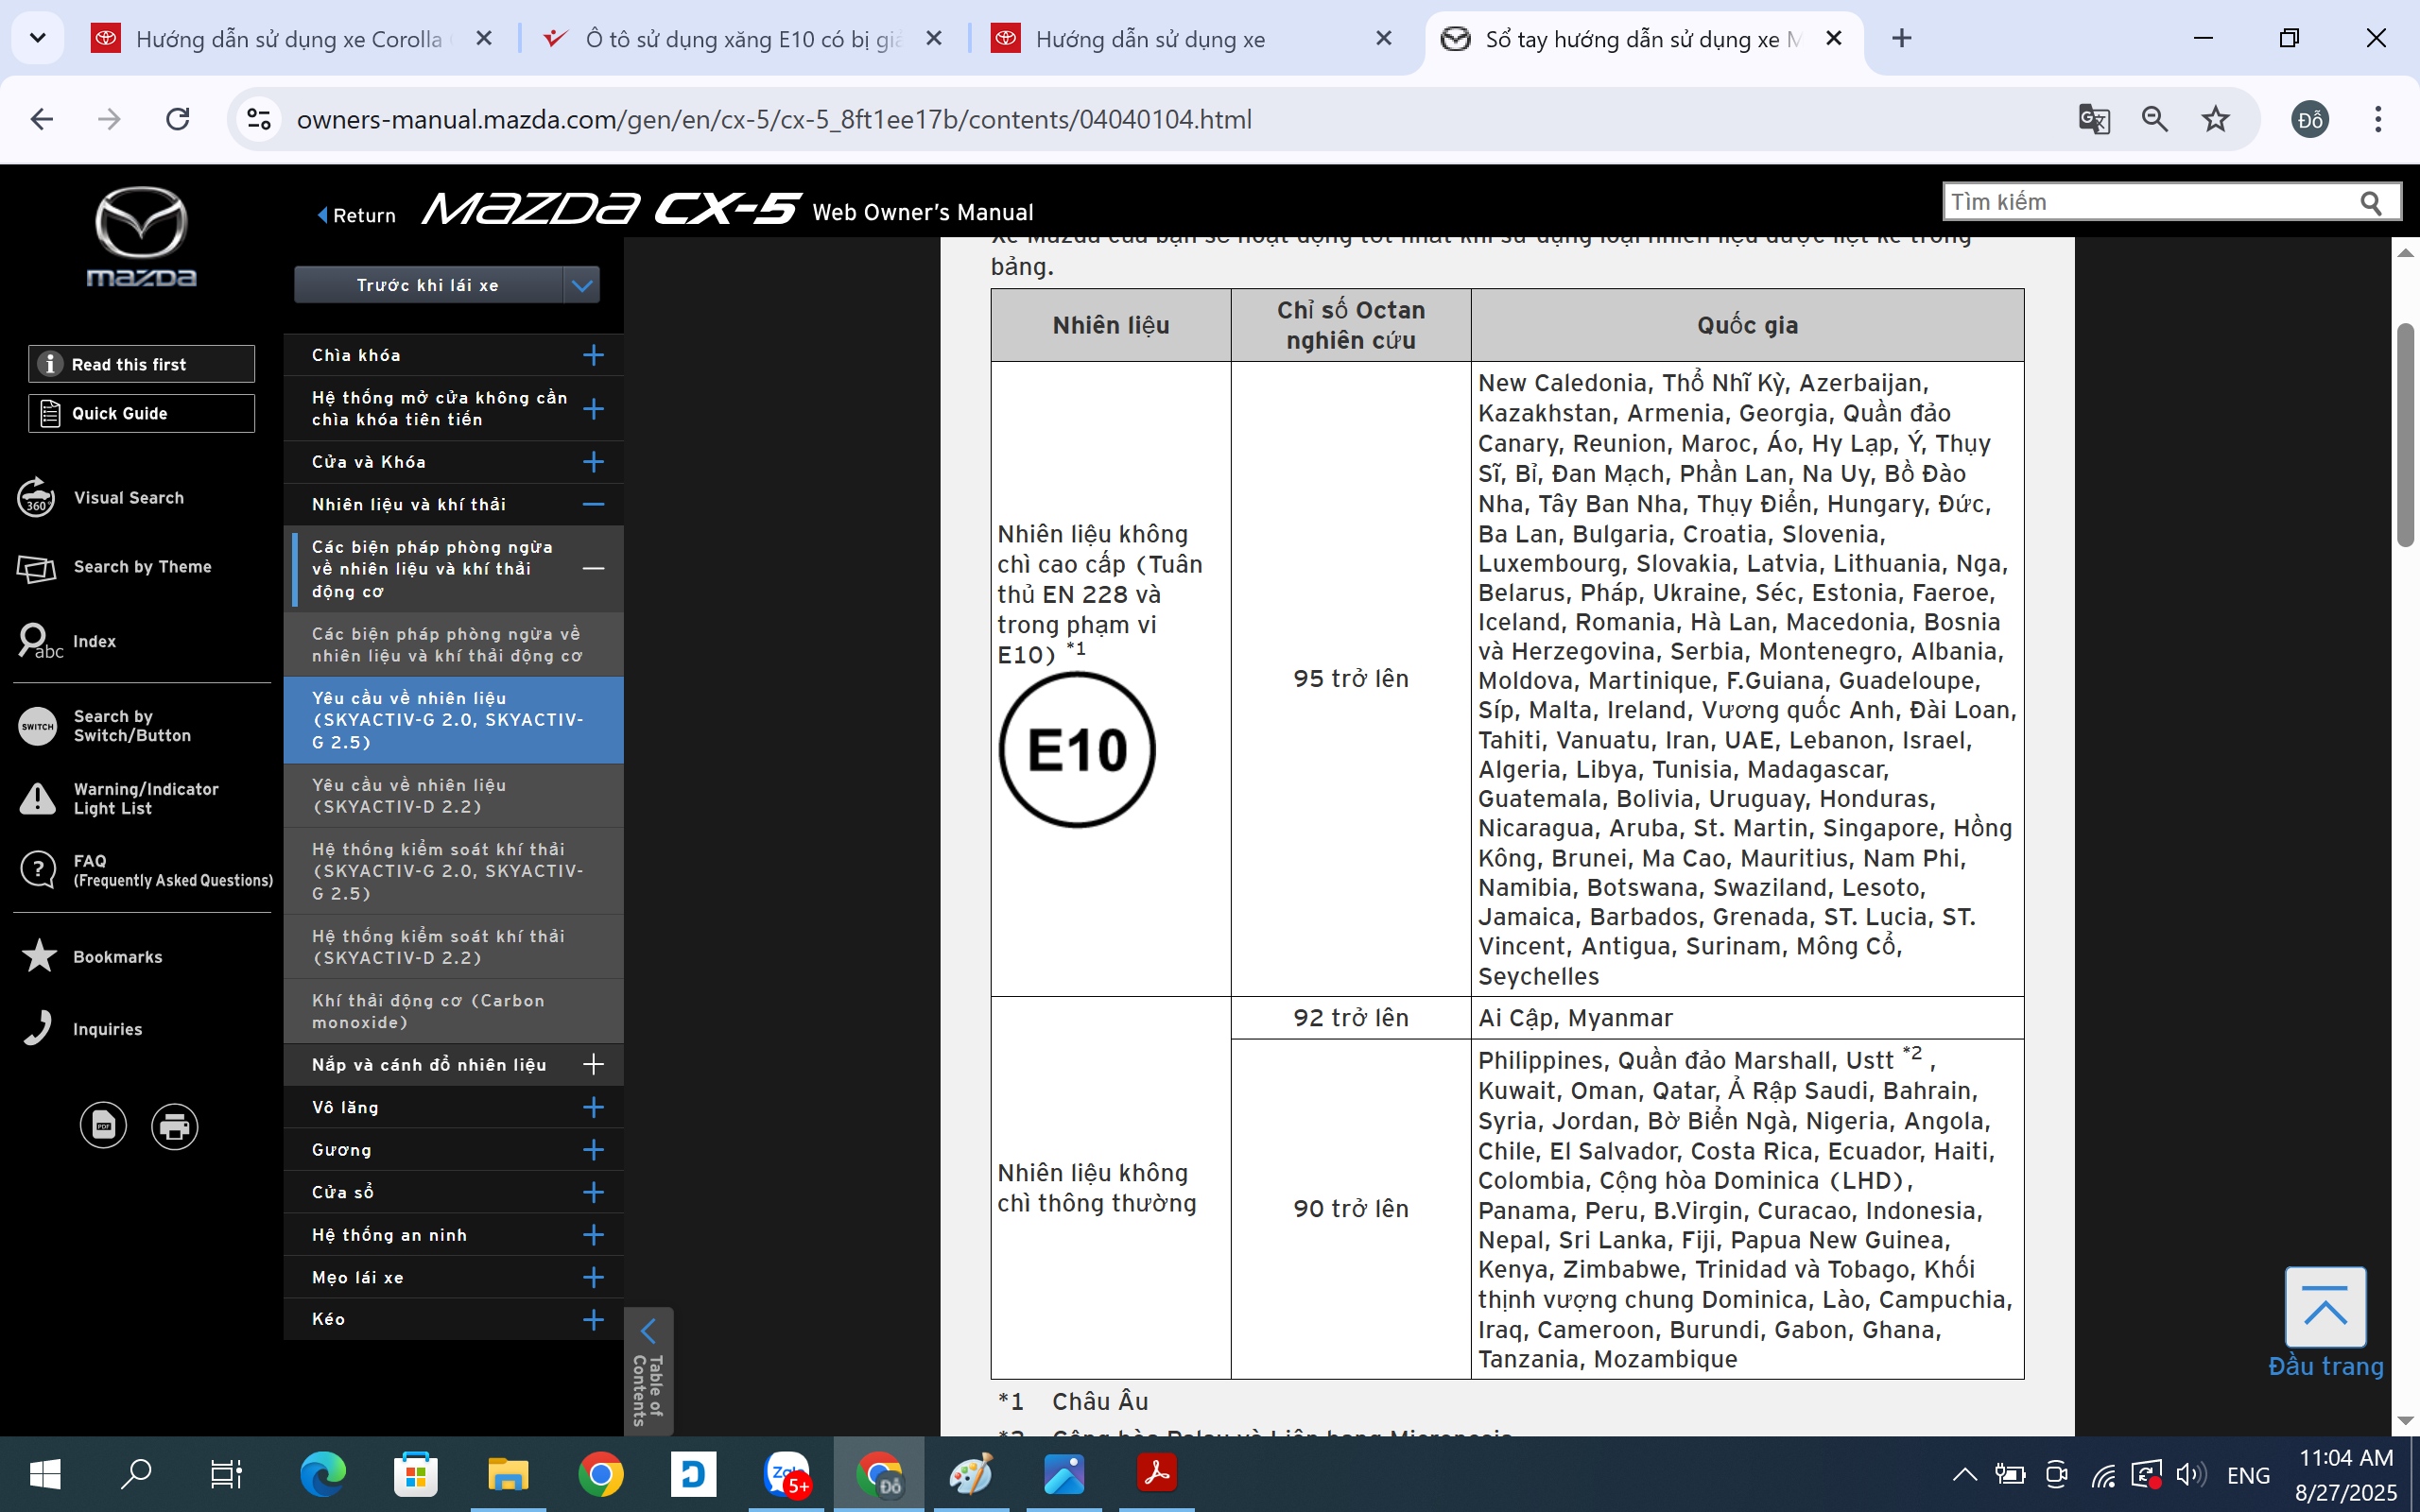Open Search by Theme
Viewport: 2420px width, 1512px height.
(114, 567)
